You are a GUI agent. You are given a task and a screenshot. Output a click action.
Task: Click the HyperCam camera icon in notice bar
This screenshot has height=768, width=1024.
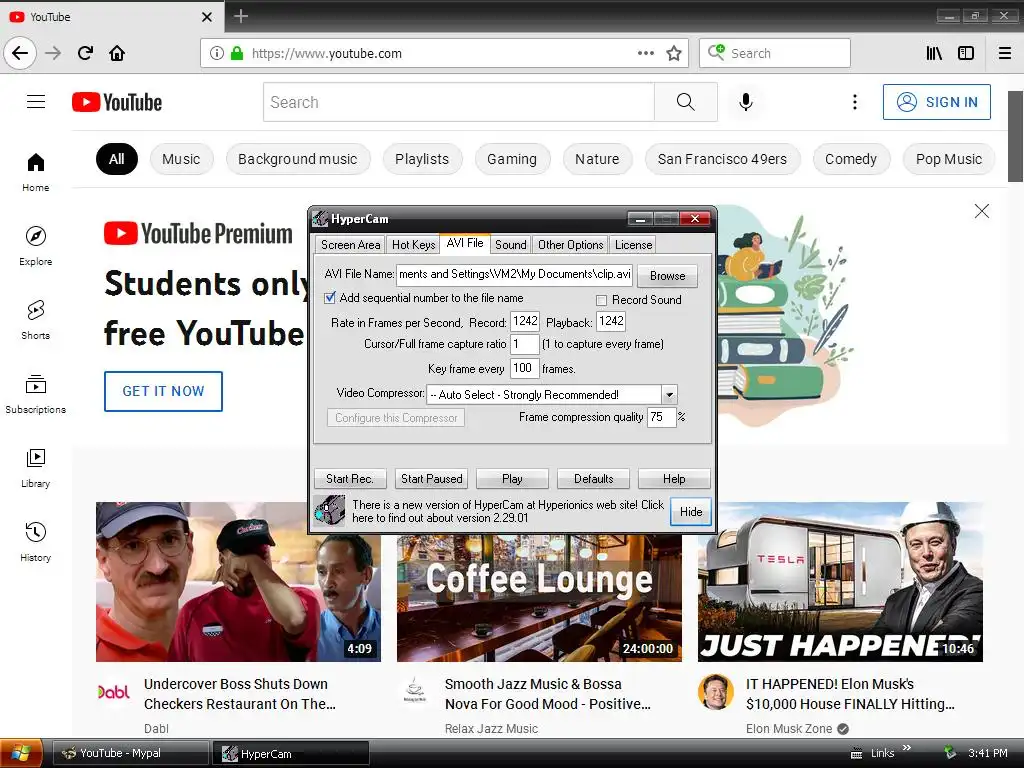tap(328, 511)
